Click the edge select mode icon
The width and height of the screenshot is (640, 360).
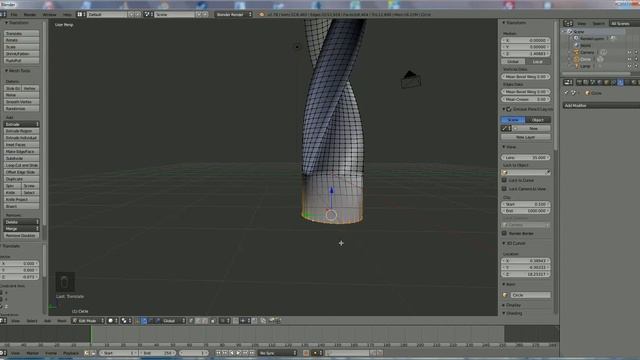(198, 321)
